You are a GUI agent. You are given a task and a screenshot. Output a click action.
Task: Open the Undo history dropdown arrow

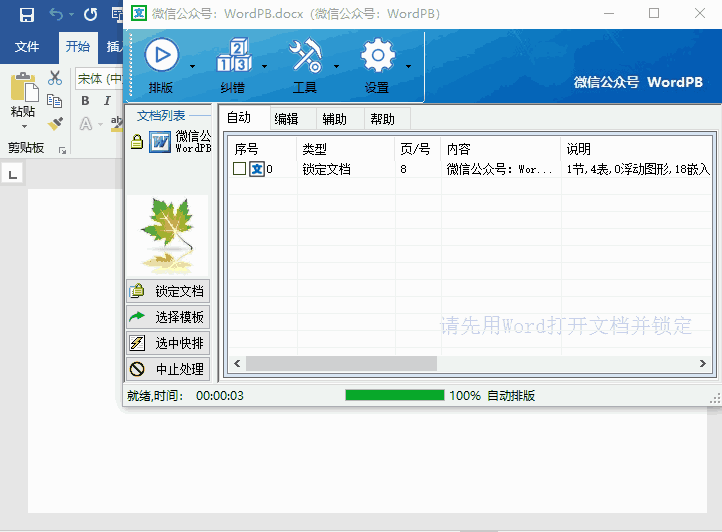71,15
